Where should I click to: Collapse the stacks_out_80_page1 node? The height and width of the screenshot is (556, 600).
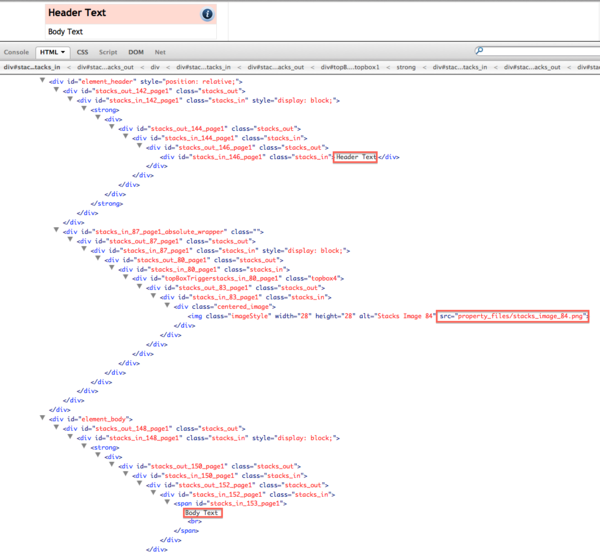coord(98,258)
